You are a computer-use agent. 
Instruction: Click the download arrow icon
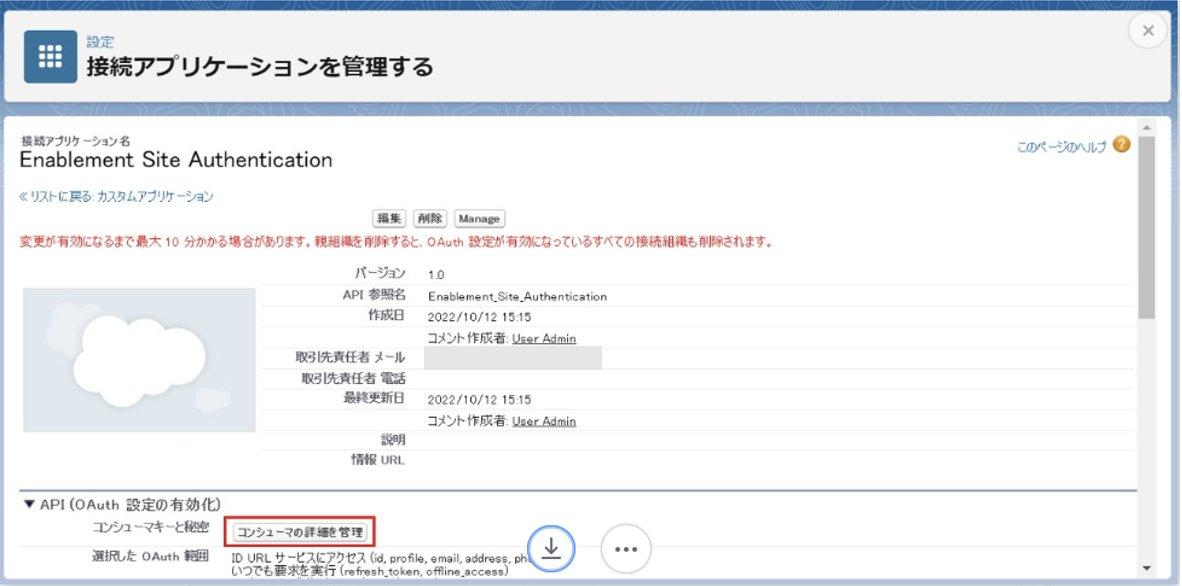[551, 548]
